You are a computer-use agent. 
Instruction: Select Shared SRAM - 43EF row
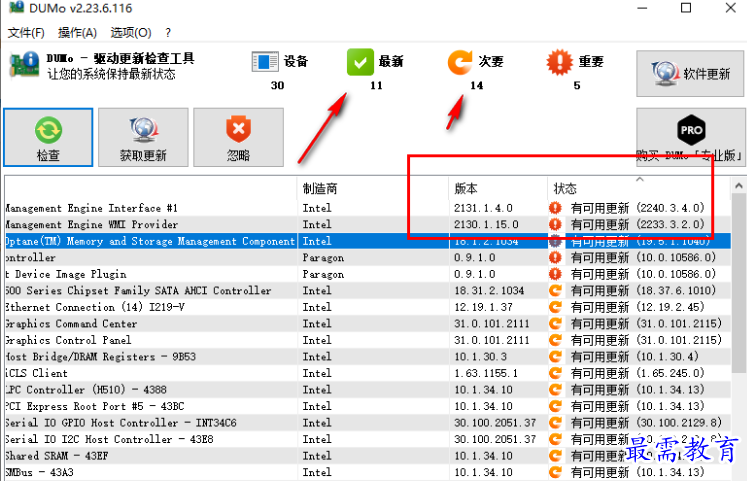[368, 456]
